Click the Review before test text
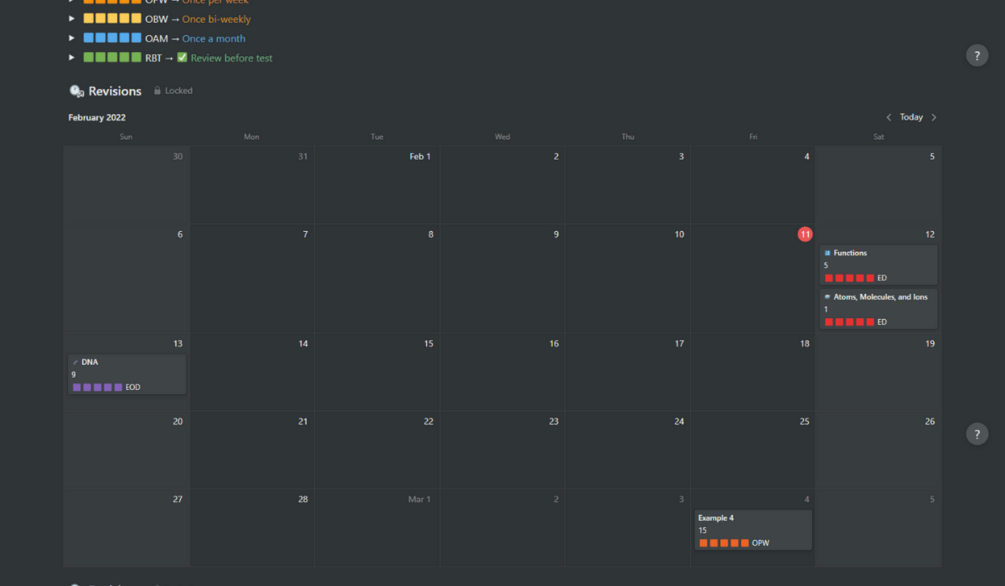Screen dimensions: 1005x586 click(x=231, y=58)
